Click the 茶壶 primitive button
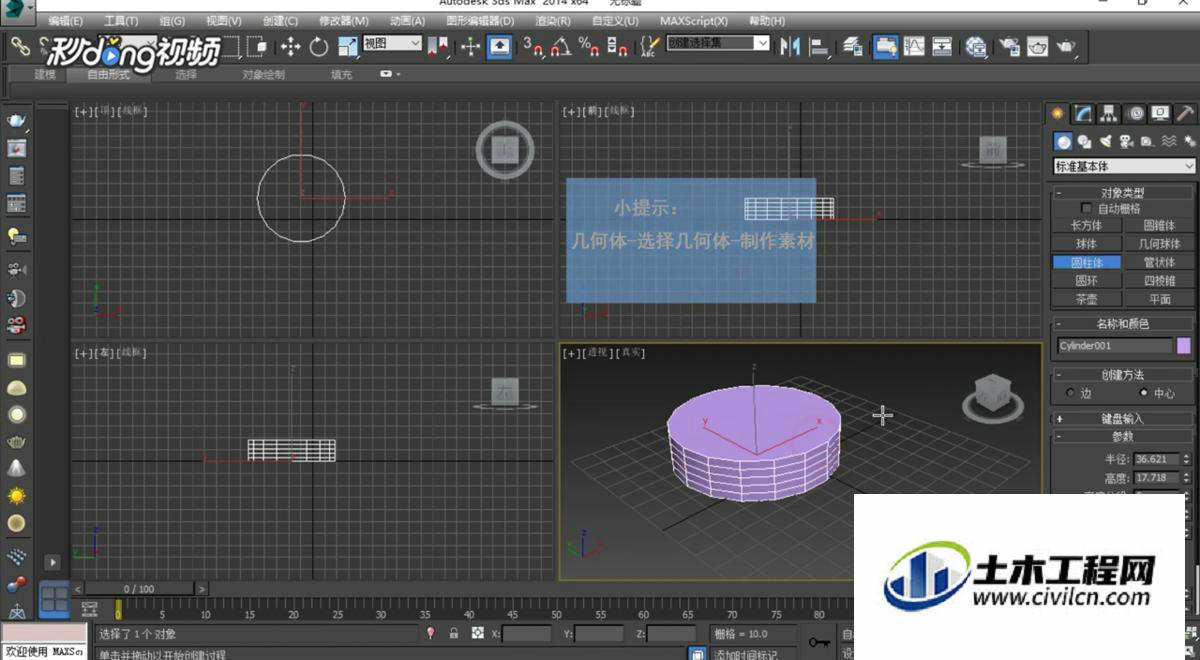 1086,299
